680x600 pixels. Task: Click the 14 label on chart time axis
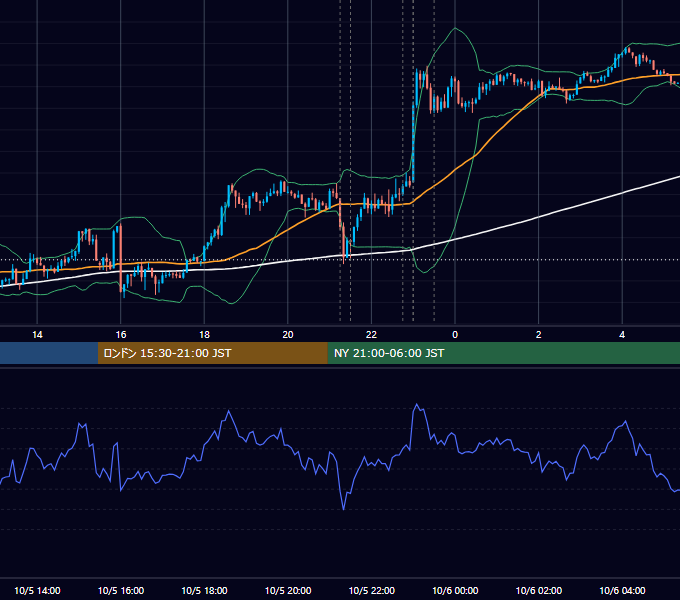click(37, 335)
